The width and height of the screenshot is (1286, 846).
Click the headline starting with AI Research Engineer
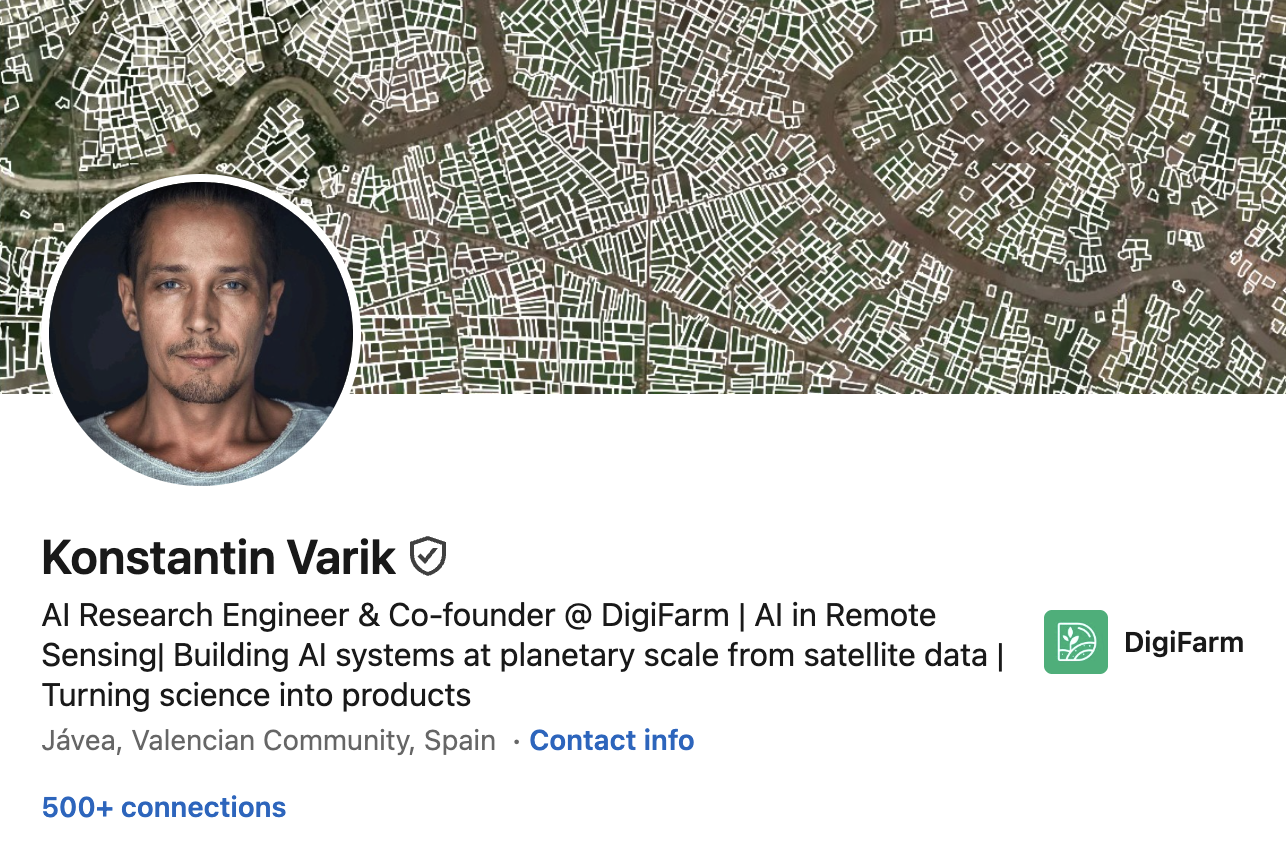coord(488,615)
